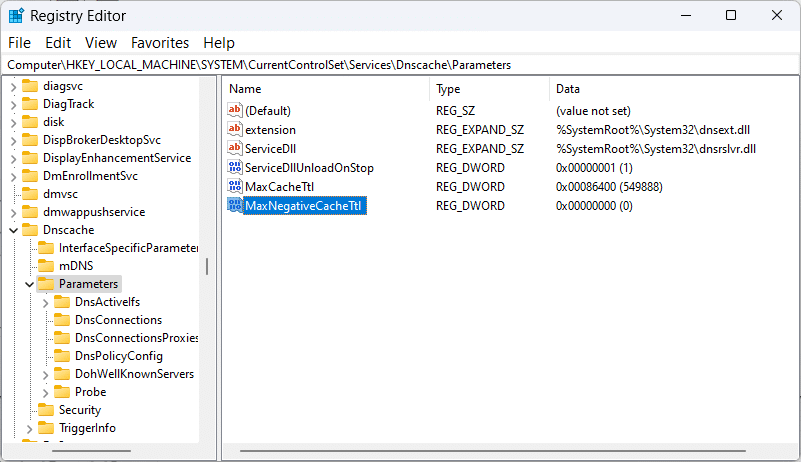Click the DiagTrack folder icon
Viewport: 801px width, 462px height.
coord(30,104)
